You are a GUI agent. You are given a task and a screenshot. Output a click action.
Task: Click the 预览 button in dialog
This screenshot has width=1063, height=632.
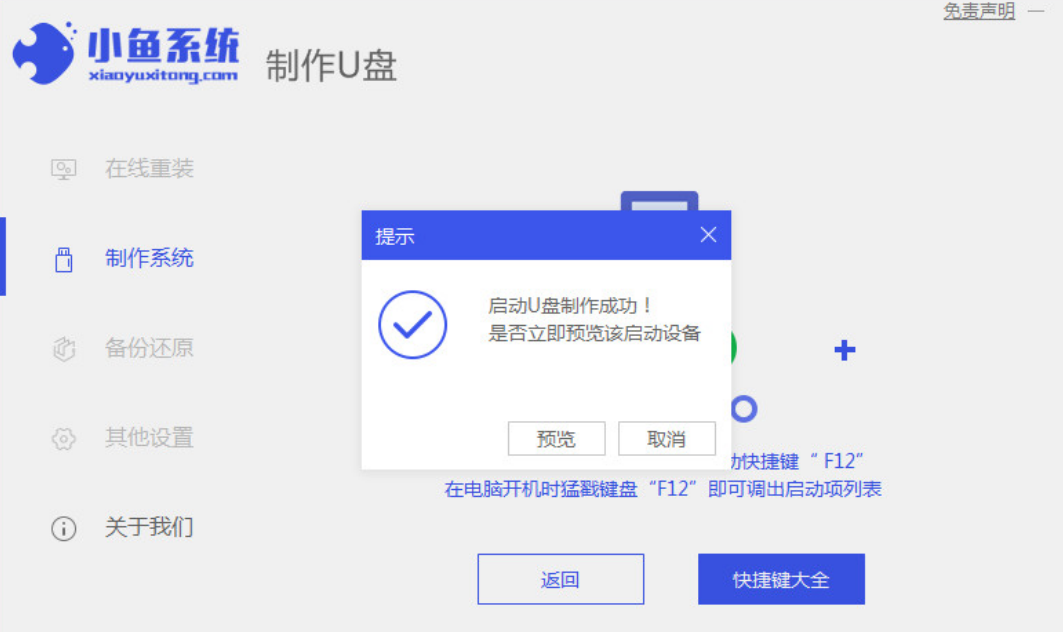tap(556, 439)
